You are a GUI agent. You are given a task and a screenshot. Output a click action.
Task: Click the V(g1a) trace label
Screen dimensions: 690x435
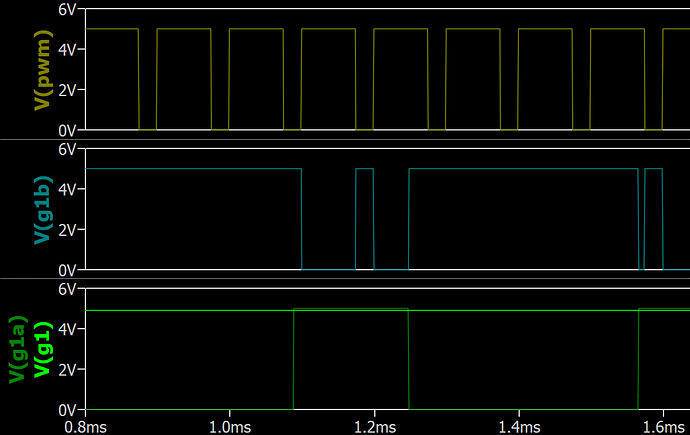pos(17,350)
